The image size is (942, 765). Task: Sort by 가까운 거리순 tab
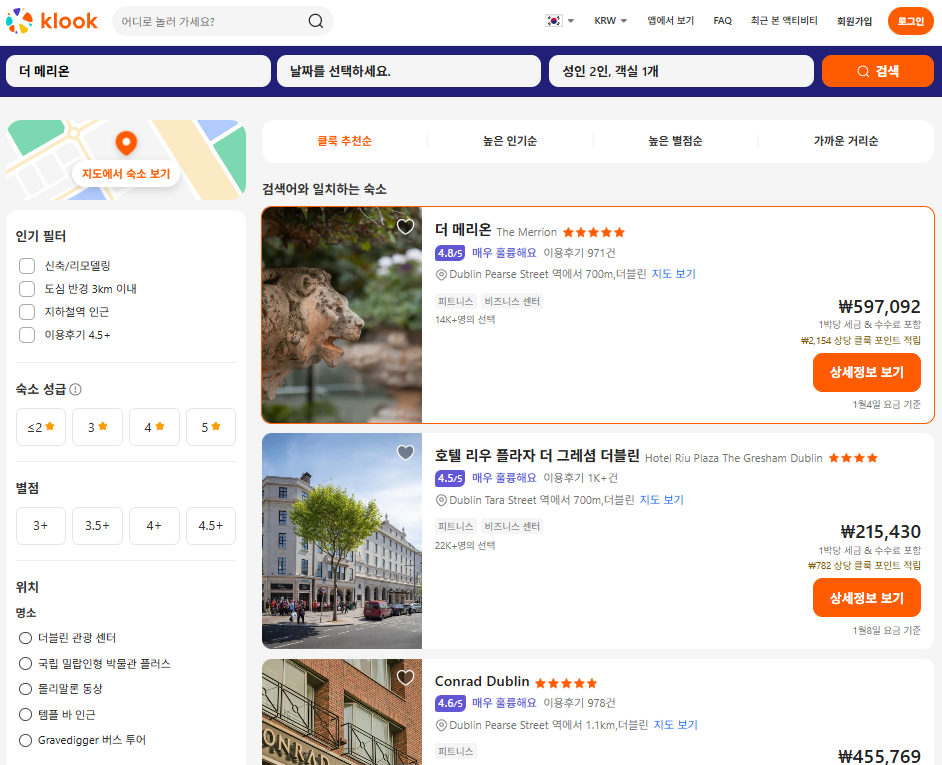tap(846, 141)
